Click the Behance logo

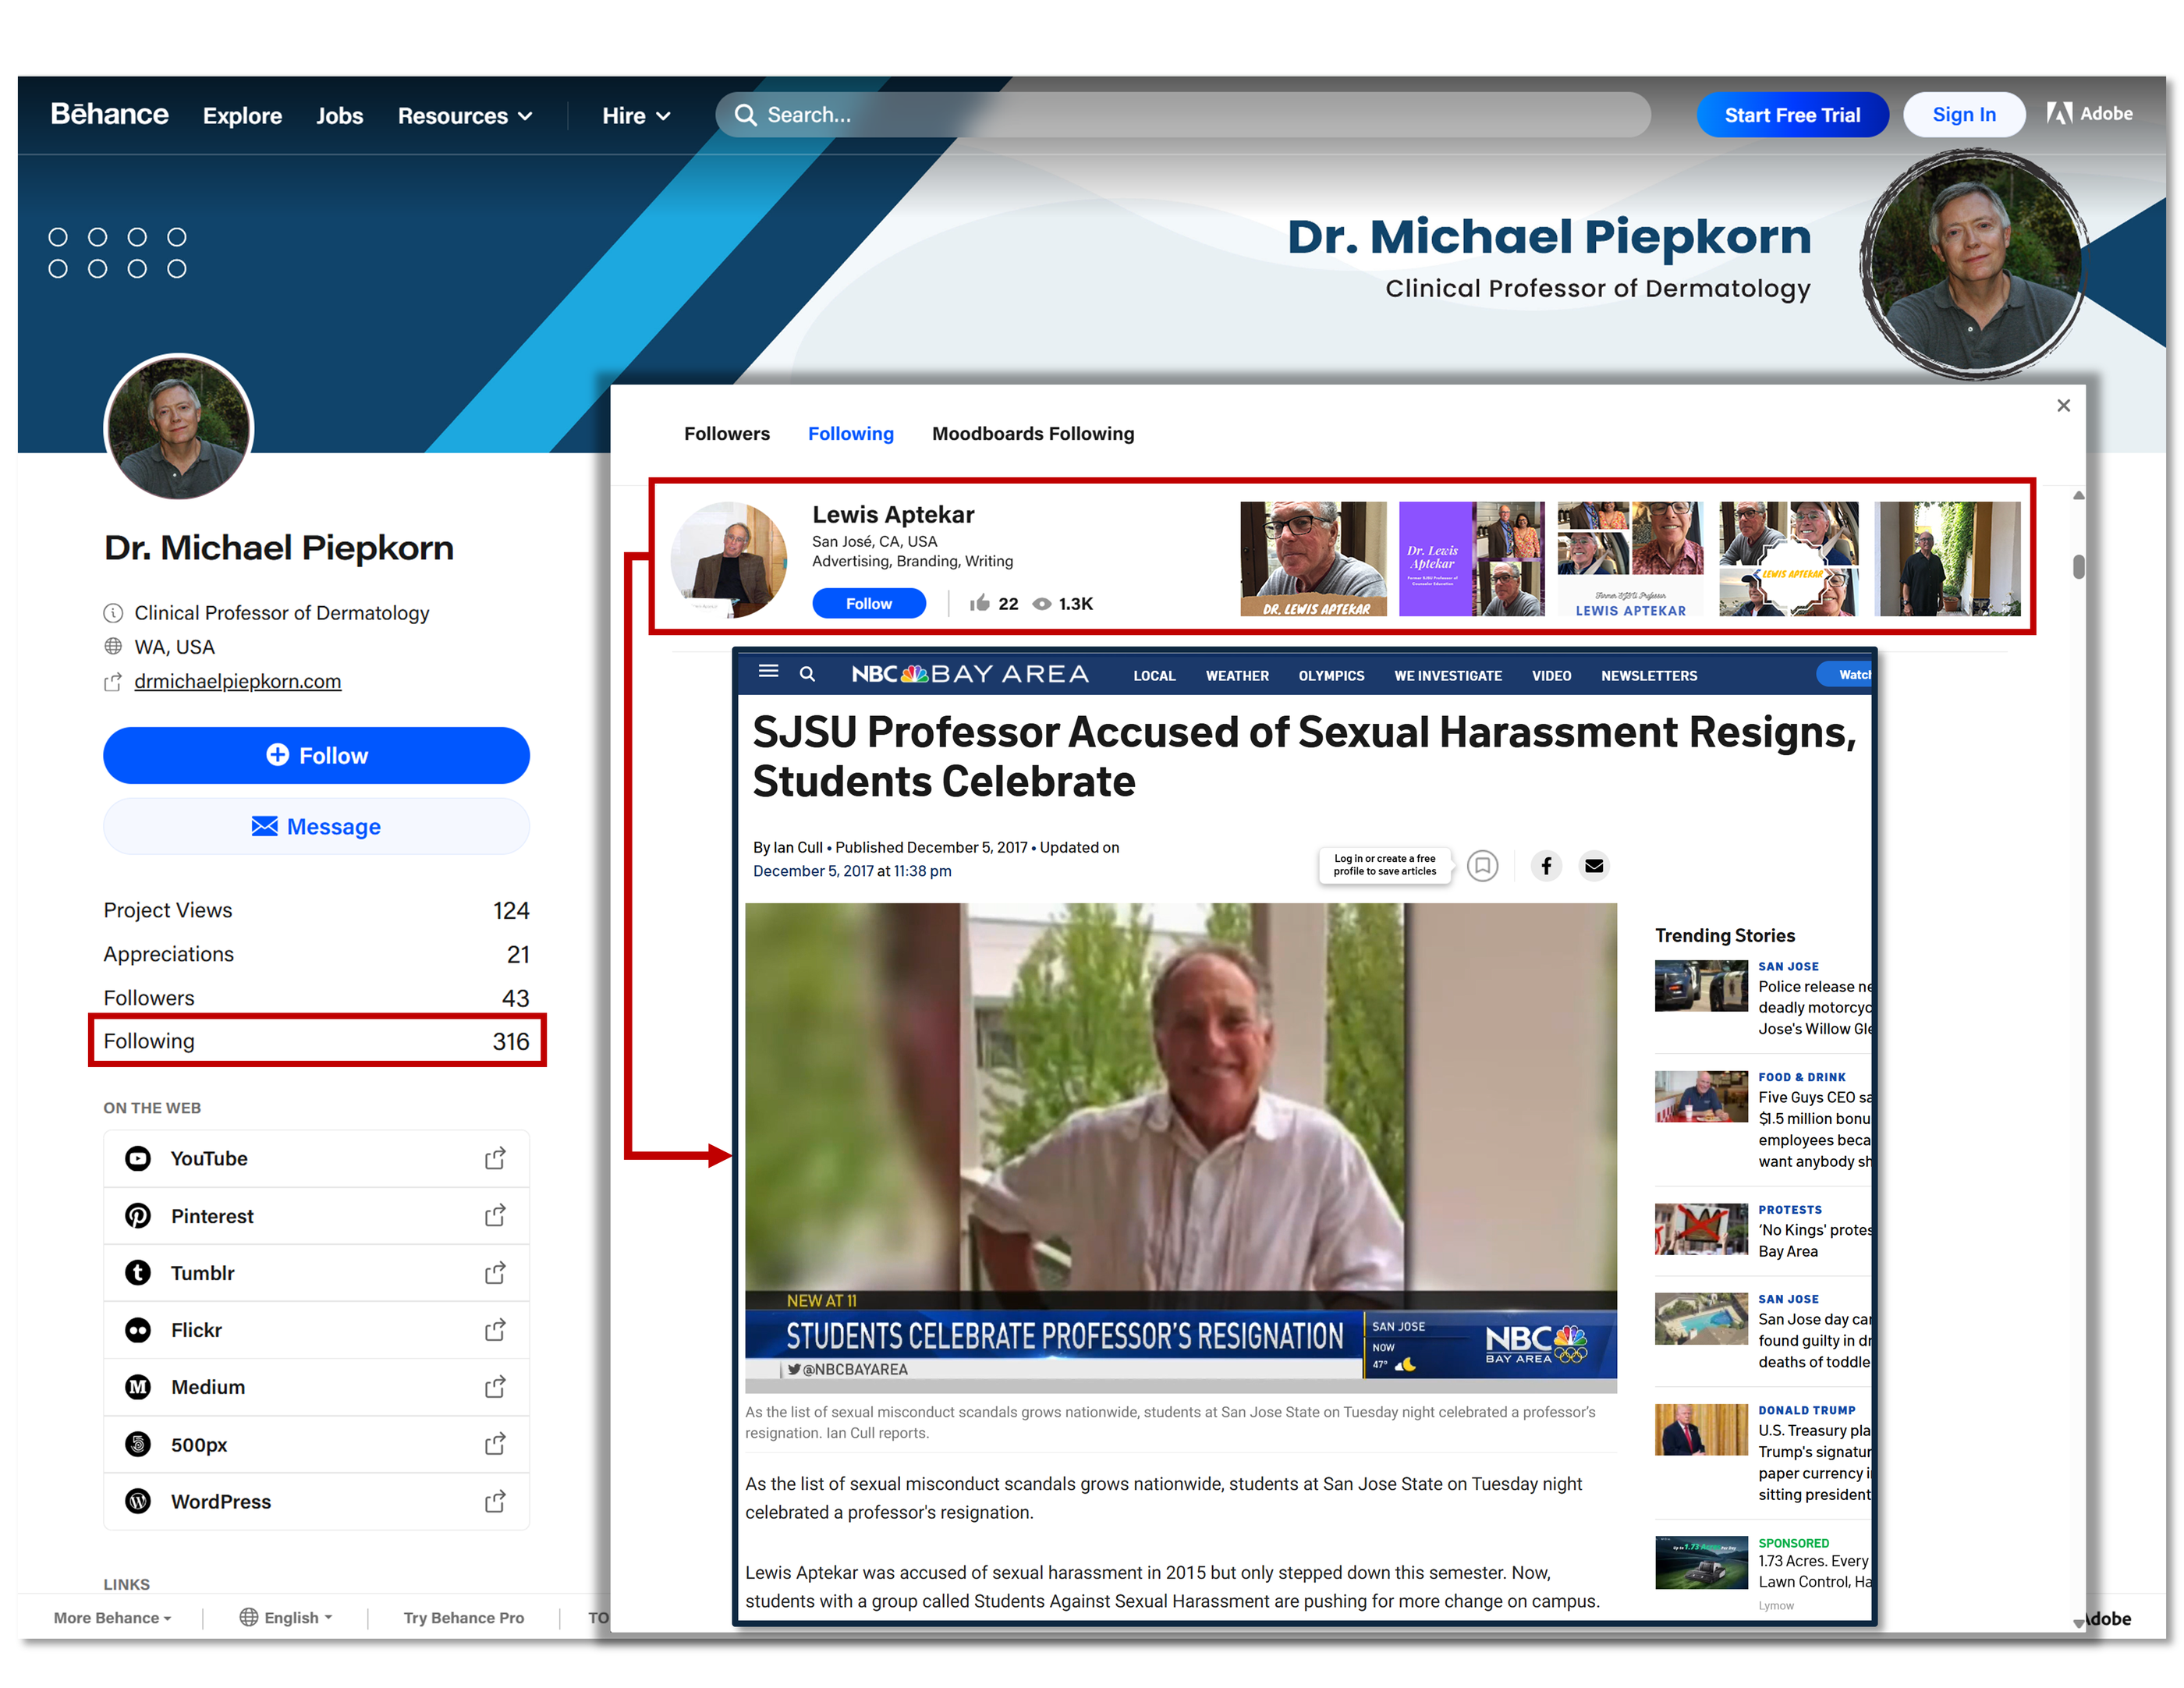pos(109,114)
